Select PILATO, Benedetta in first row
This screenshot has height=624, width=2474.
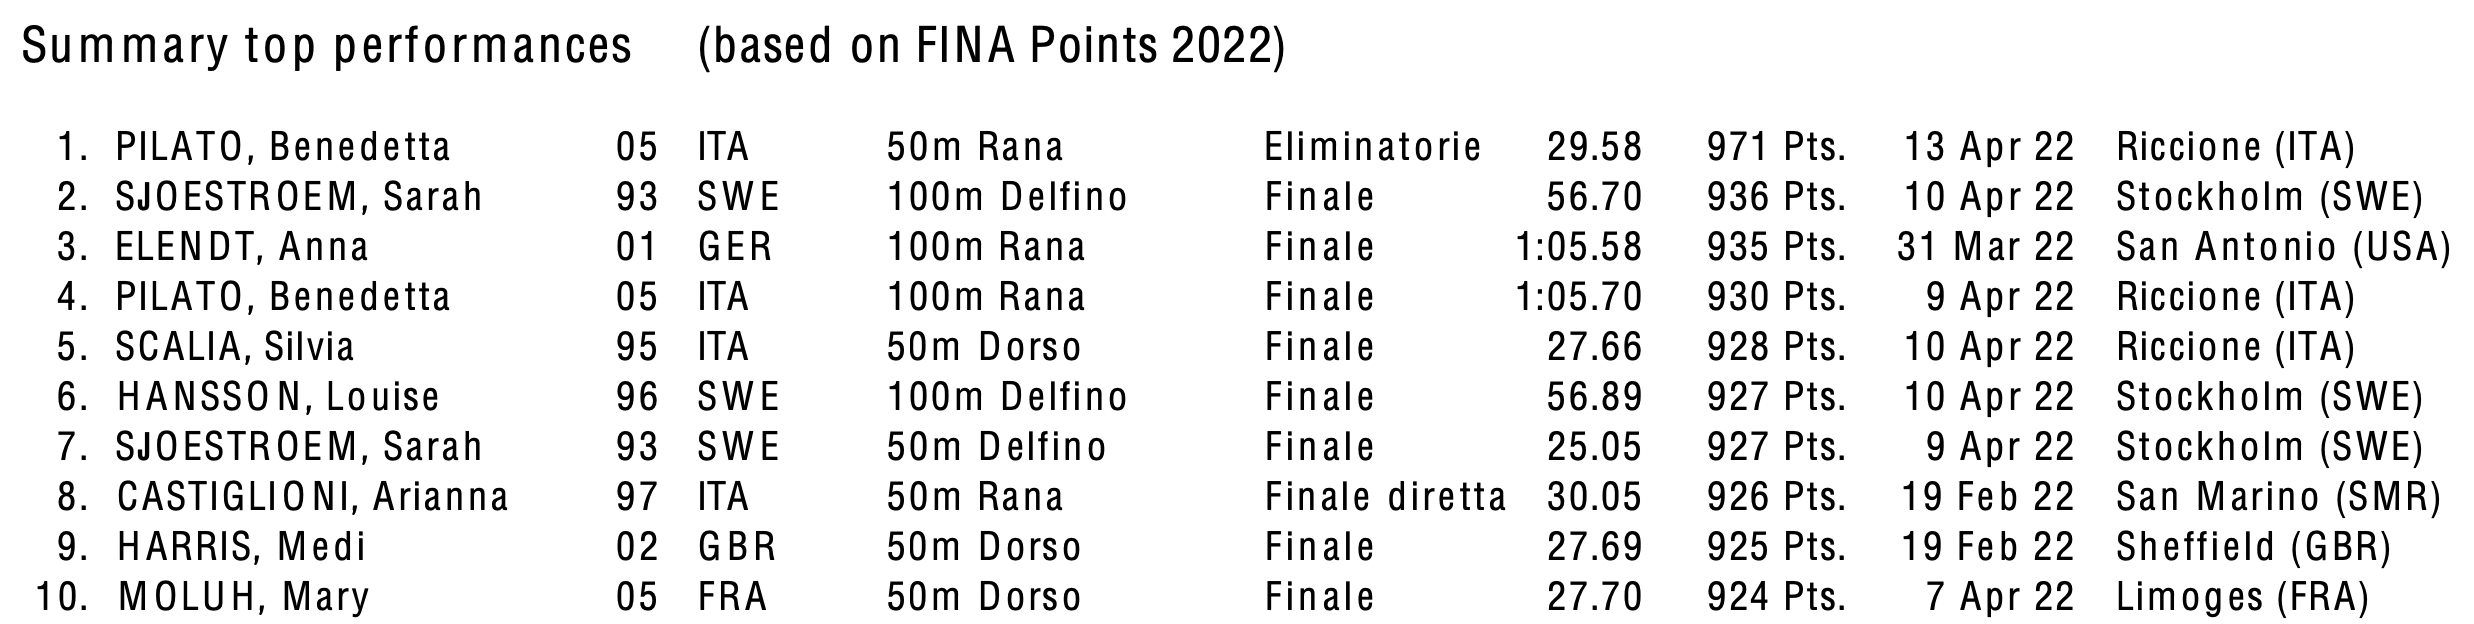(283, 147)
